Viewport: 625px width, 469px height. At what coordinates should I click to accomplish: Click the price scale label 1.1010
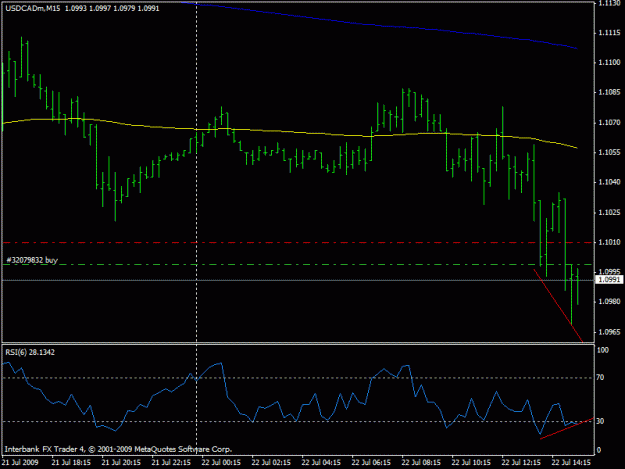click(609, 242)
